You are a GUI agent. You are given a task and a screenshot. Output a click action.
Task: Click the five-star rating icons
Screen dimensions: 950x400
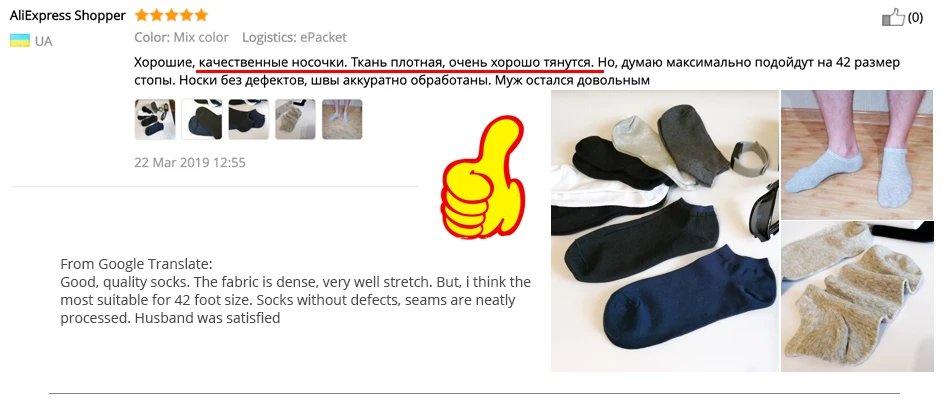[171, 15]
